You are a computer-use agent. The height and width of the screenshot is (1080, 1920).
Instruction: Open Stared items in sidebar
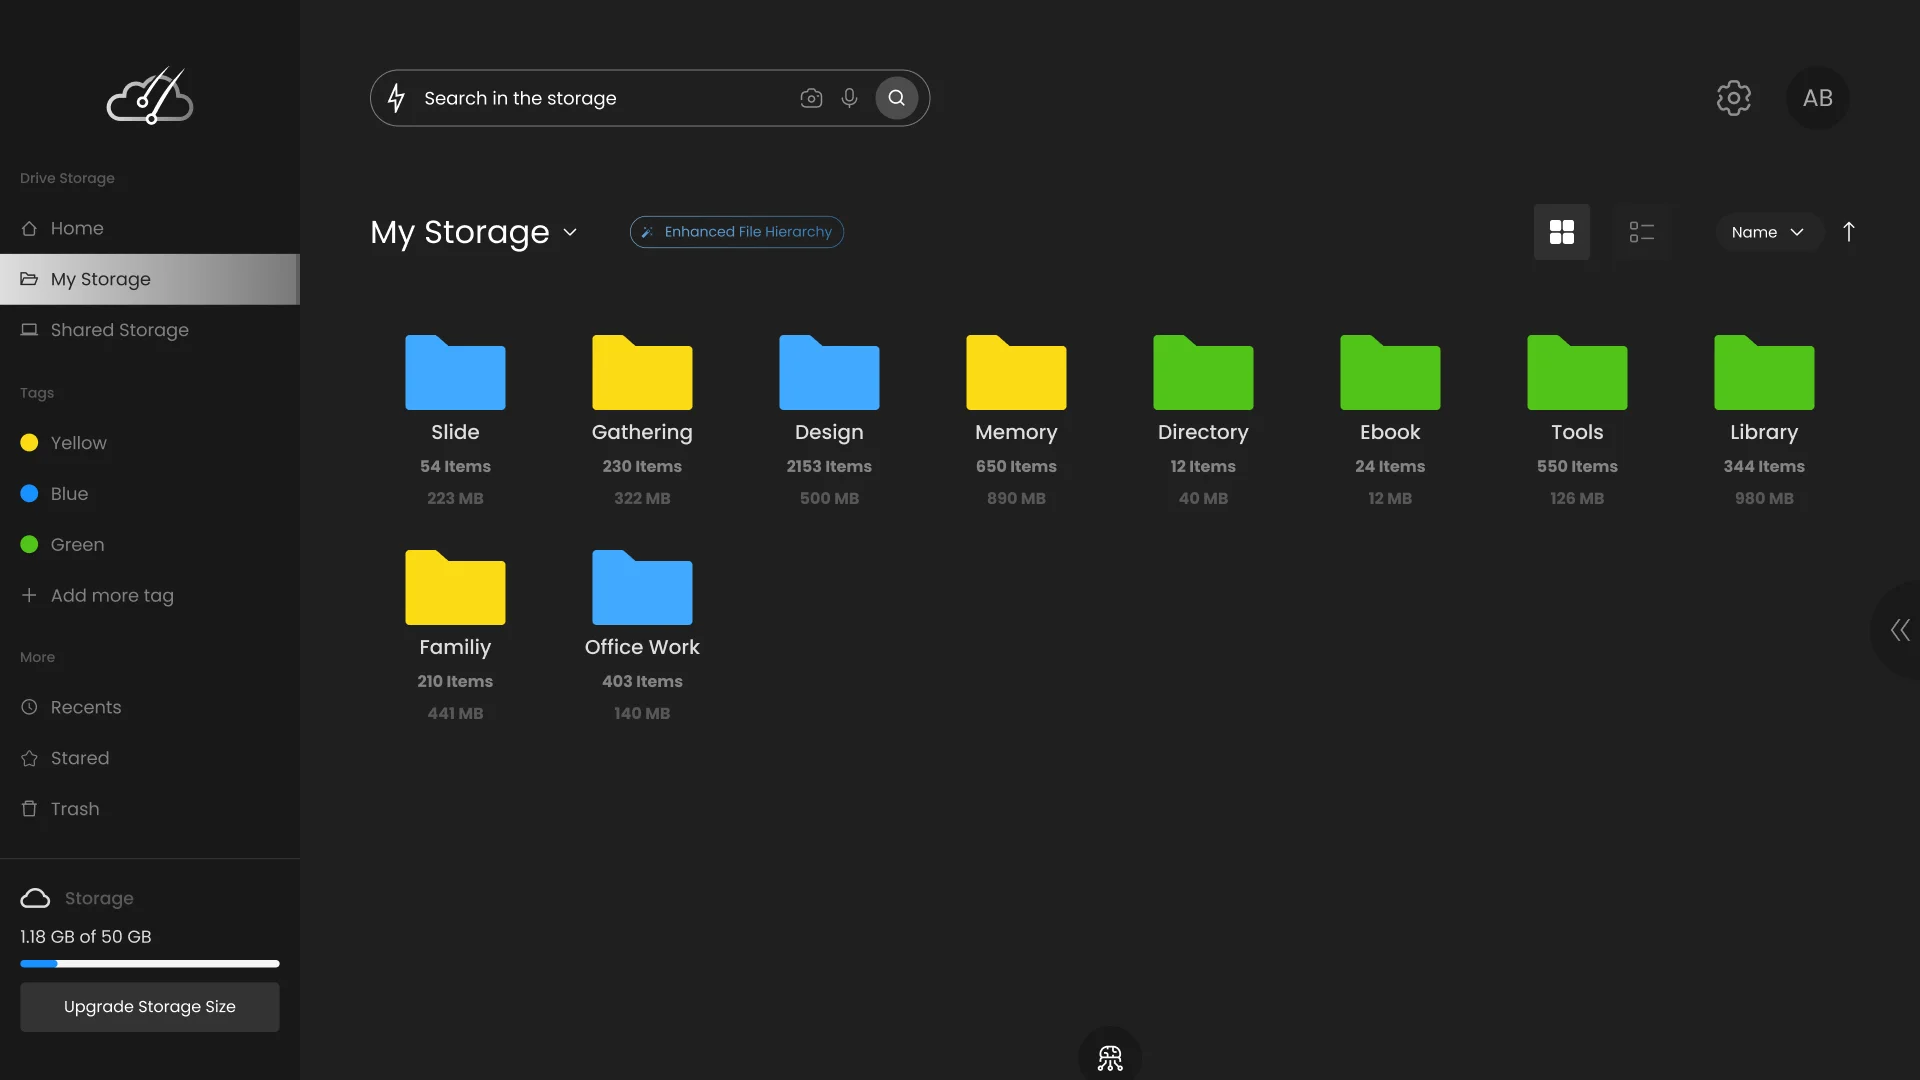tap(150, 758)
